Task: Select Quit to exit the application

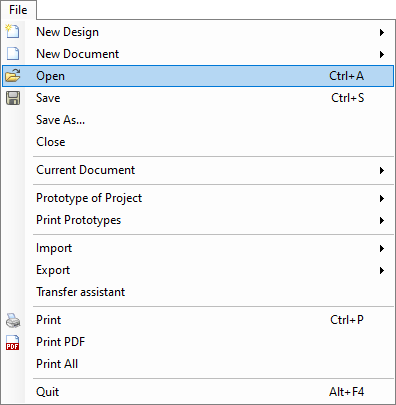Action: click(x=47, y=392)
